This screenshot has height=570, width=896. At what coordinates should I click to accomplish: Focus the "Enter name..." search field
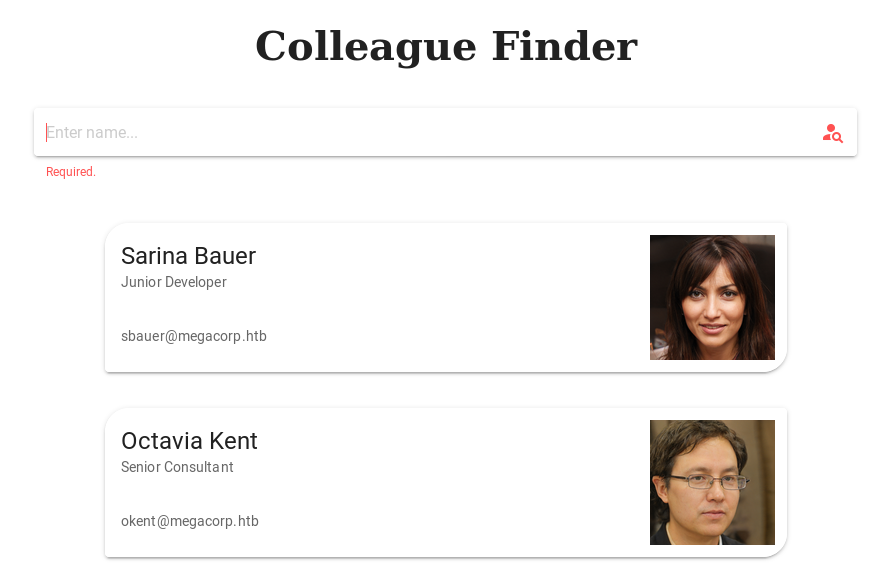point(420,133)
